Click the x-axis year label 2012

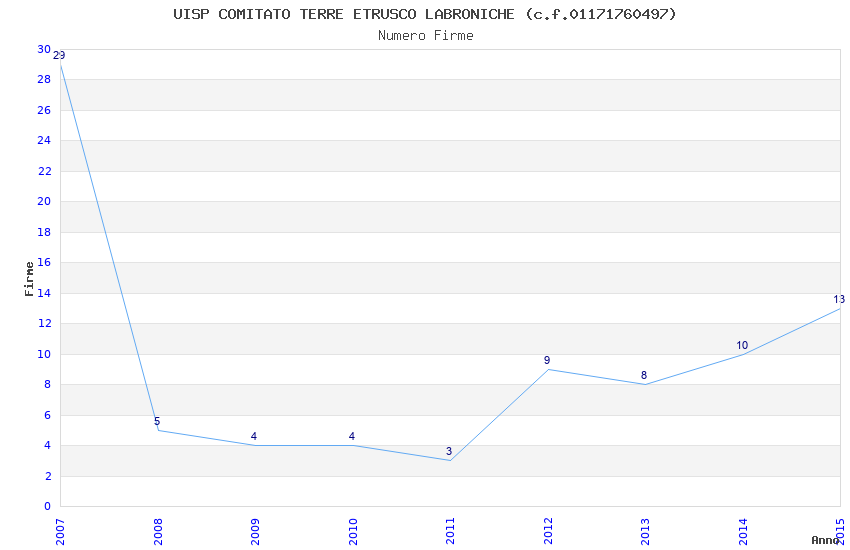coord(548,532)
